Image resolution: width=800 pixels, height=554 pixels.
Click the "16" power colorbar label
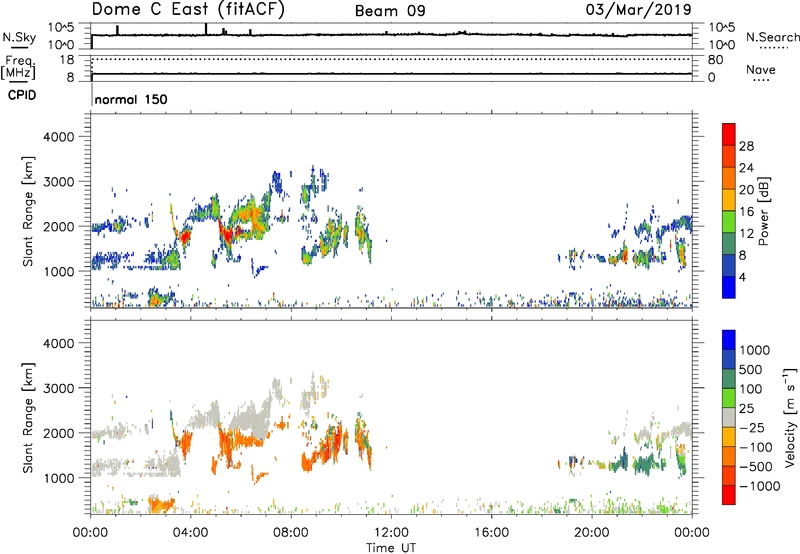pyautogui.click(x=746, y=212)
